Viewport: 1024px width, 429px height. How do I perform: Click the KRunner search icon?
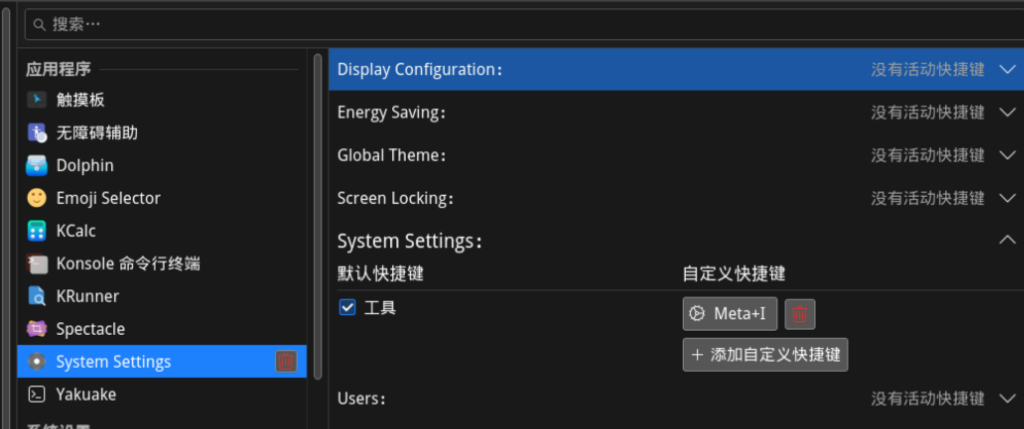click(x=37, y=296)
